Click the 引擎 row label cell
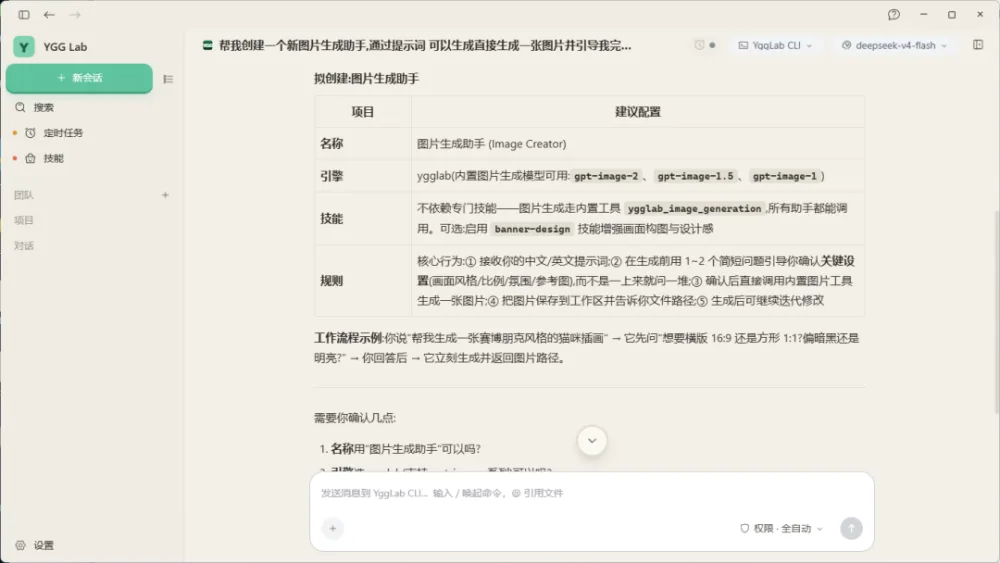Viewport: 1000px width, 563px height. (363, 176)
